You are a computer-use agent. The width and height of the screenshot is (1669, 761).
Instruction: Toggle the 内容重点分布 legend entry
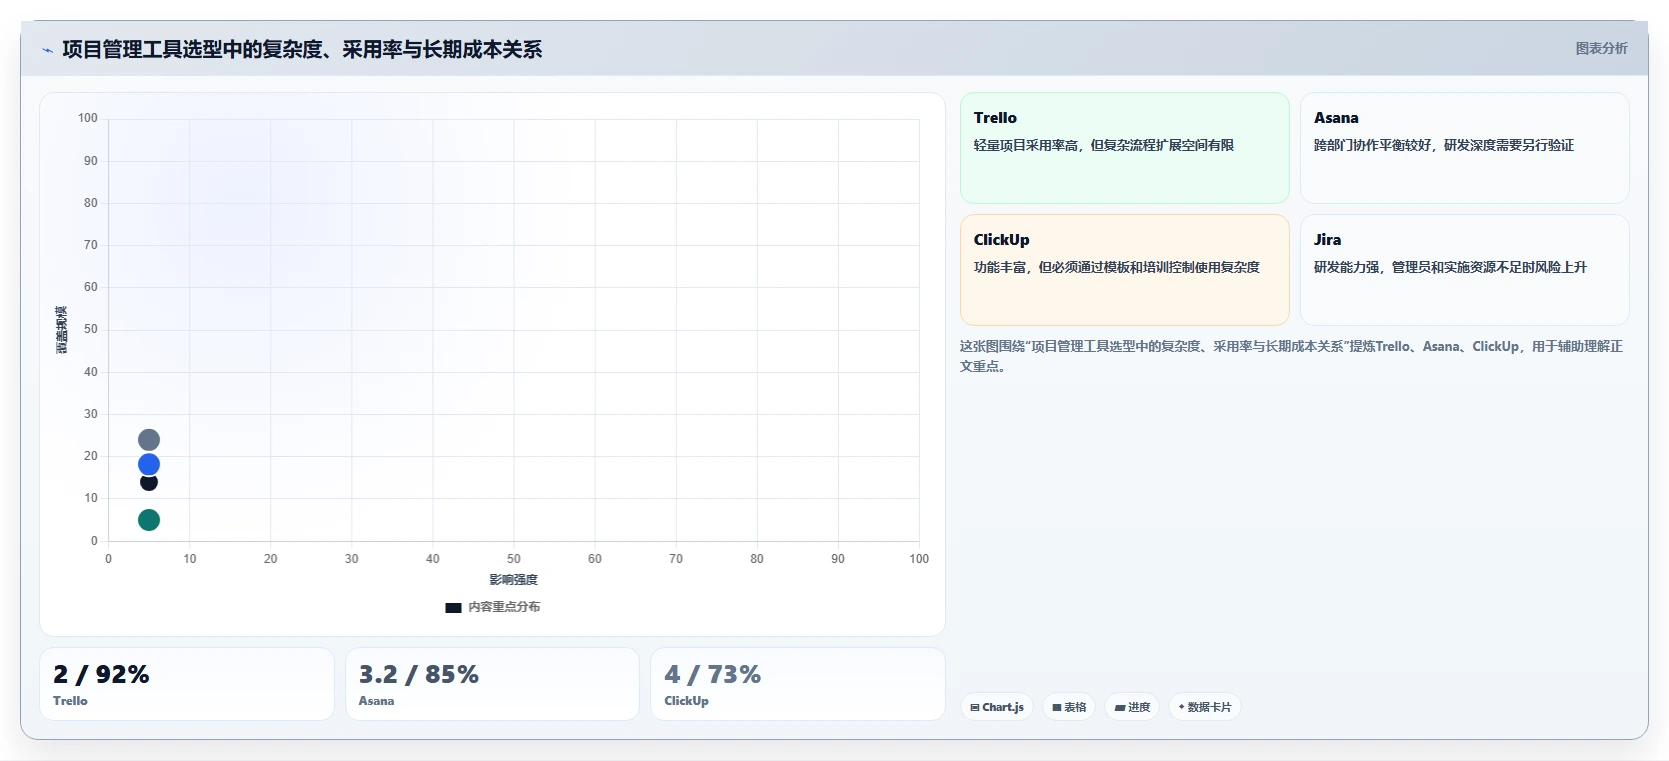point(493,607)
